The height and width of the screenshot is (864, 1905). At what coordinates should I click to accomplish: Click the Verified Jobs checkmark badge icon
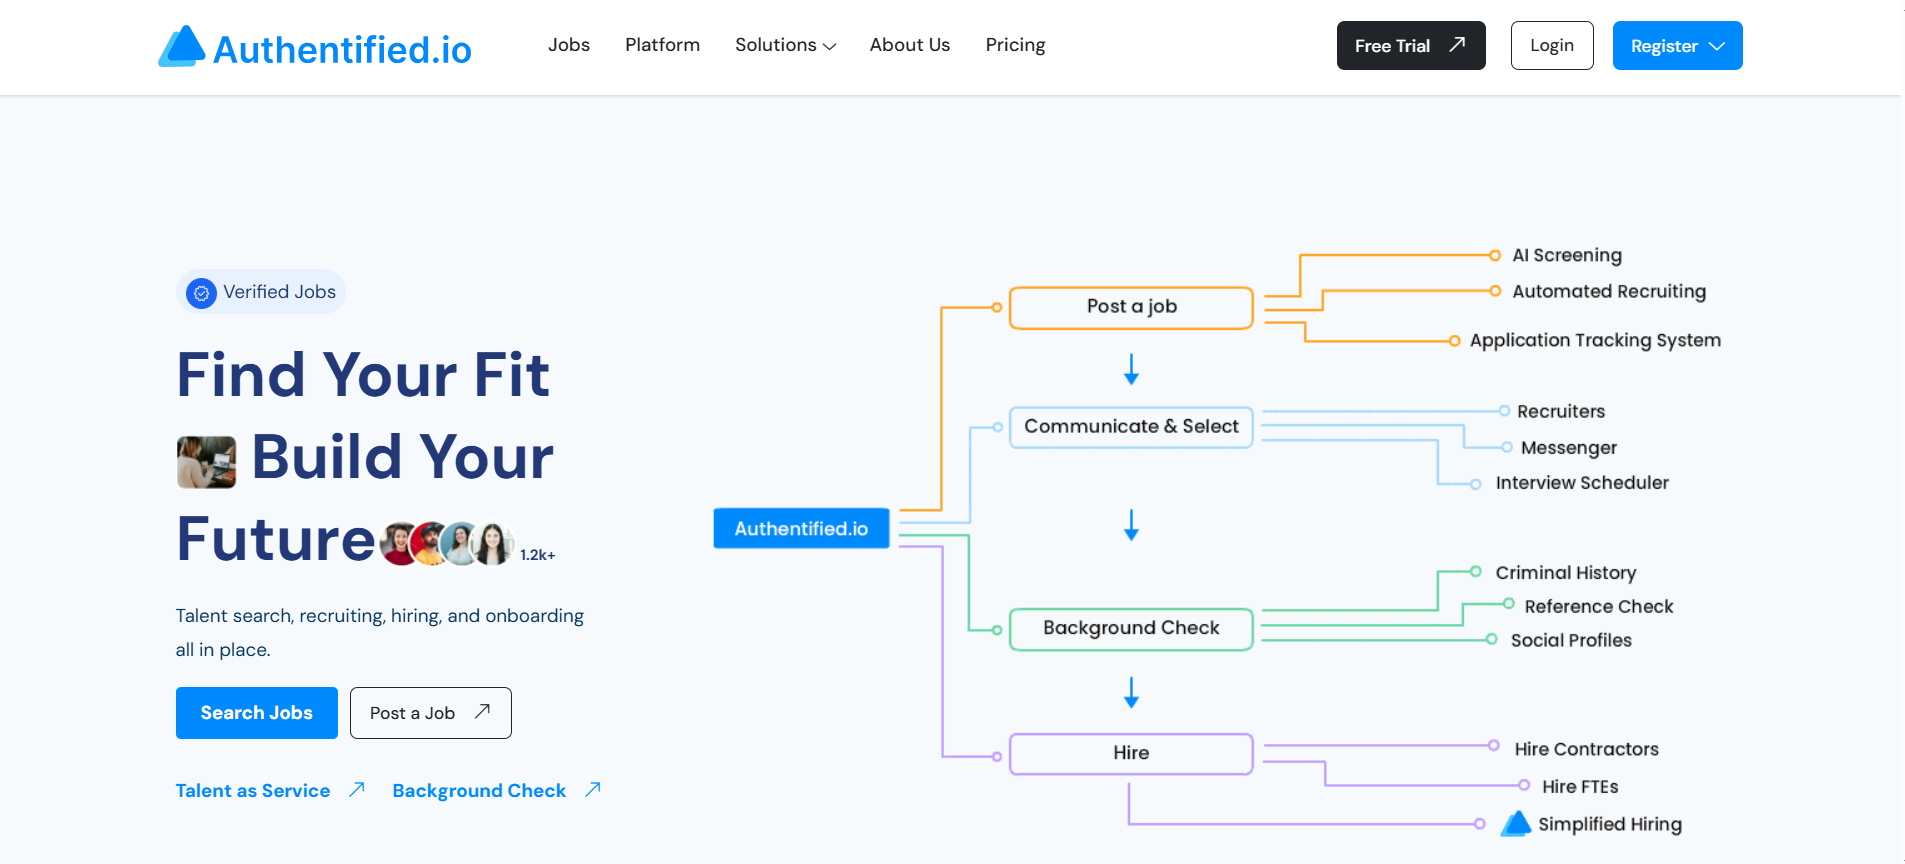coord(201,293)
